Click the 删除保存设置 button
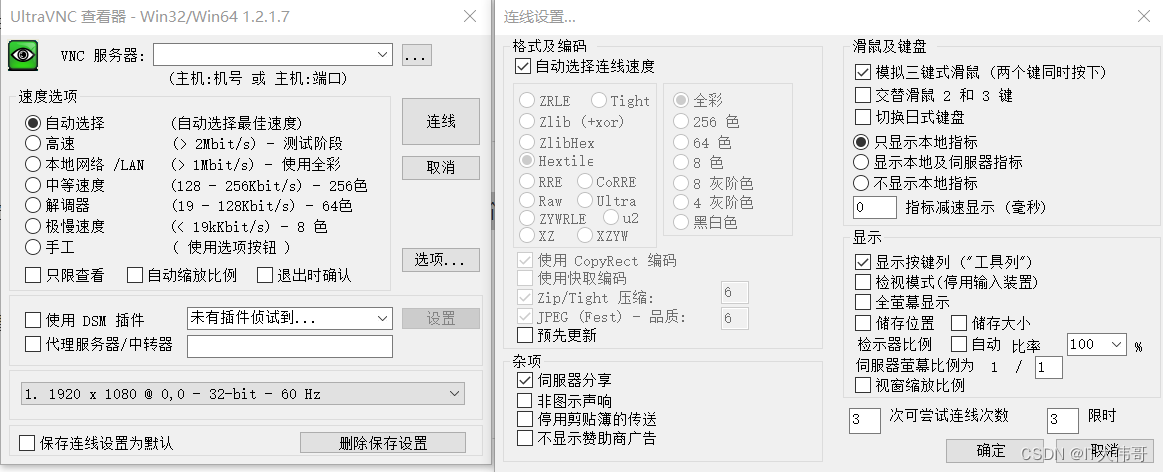 click(x=383, y=443)
